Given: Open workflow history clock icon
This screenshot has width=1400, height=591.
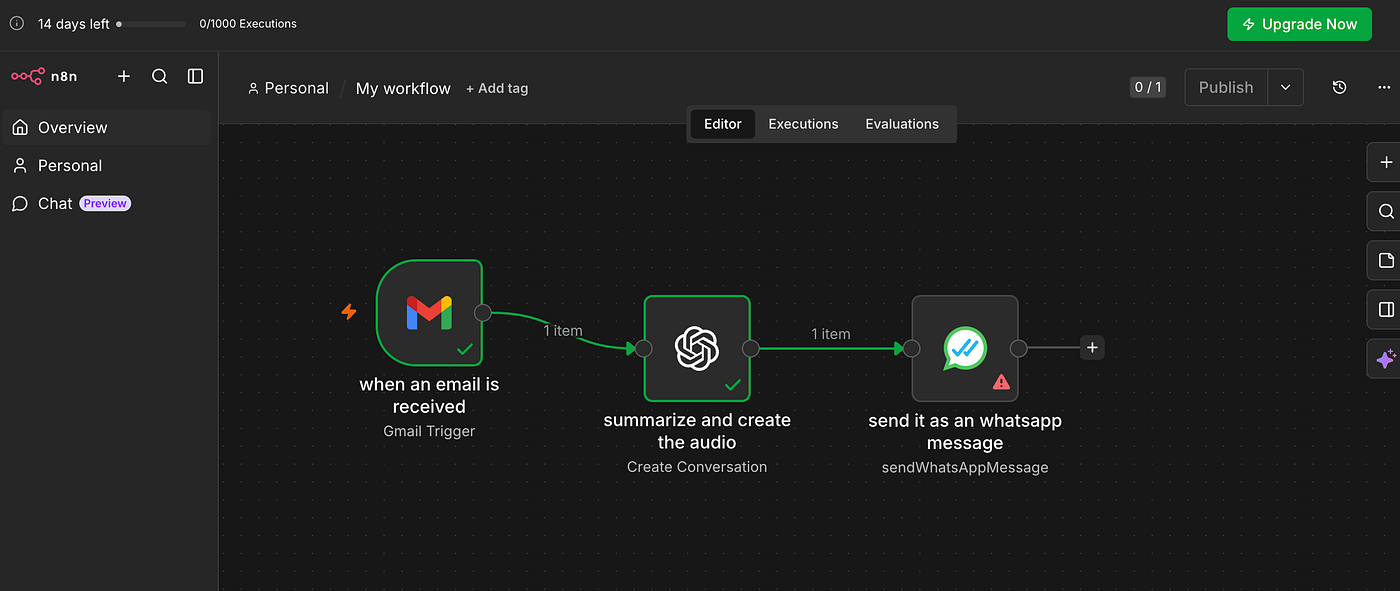Looking at the screenshot, I should click(1340, 87).
